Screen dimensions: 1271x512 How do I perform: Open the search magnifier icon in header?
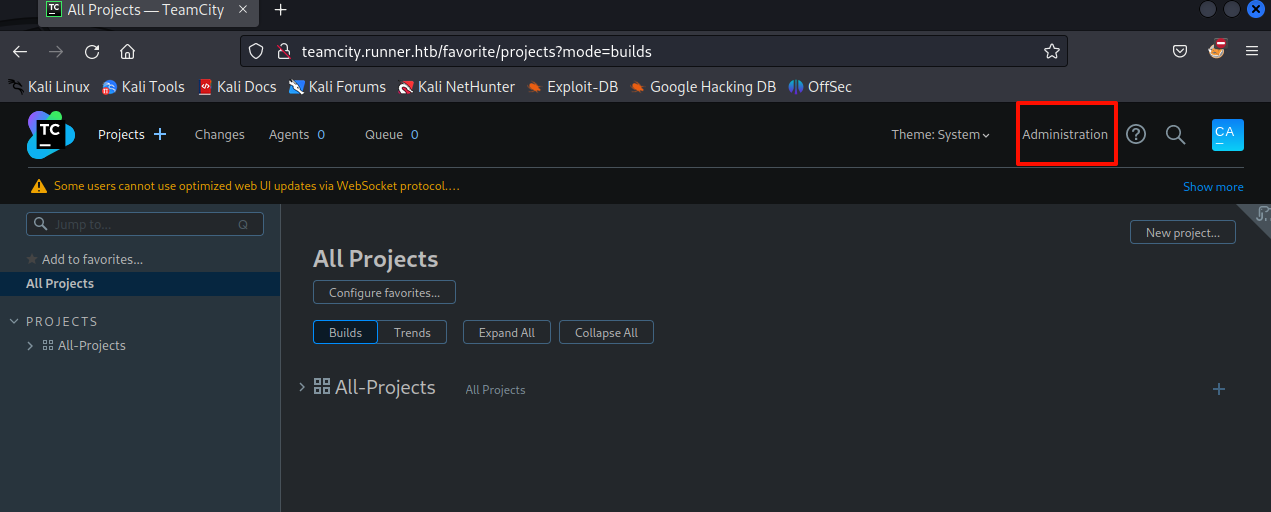coord(1176,134)
